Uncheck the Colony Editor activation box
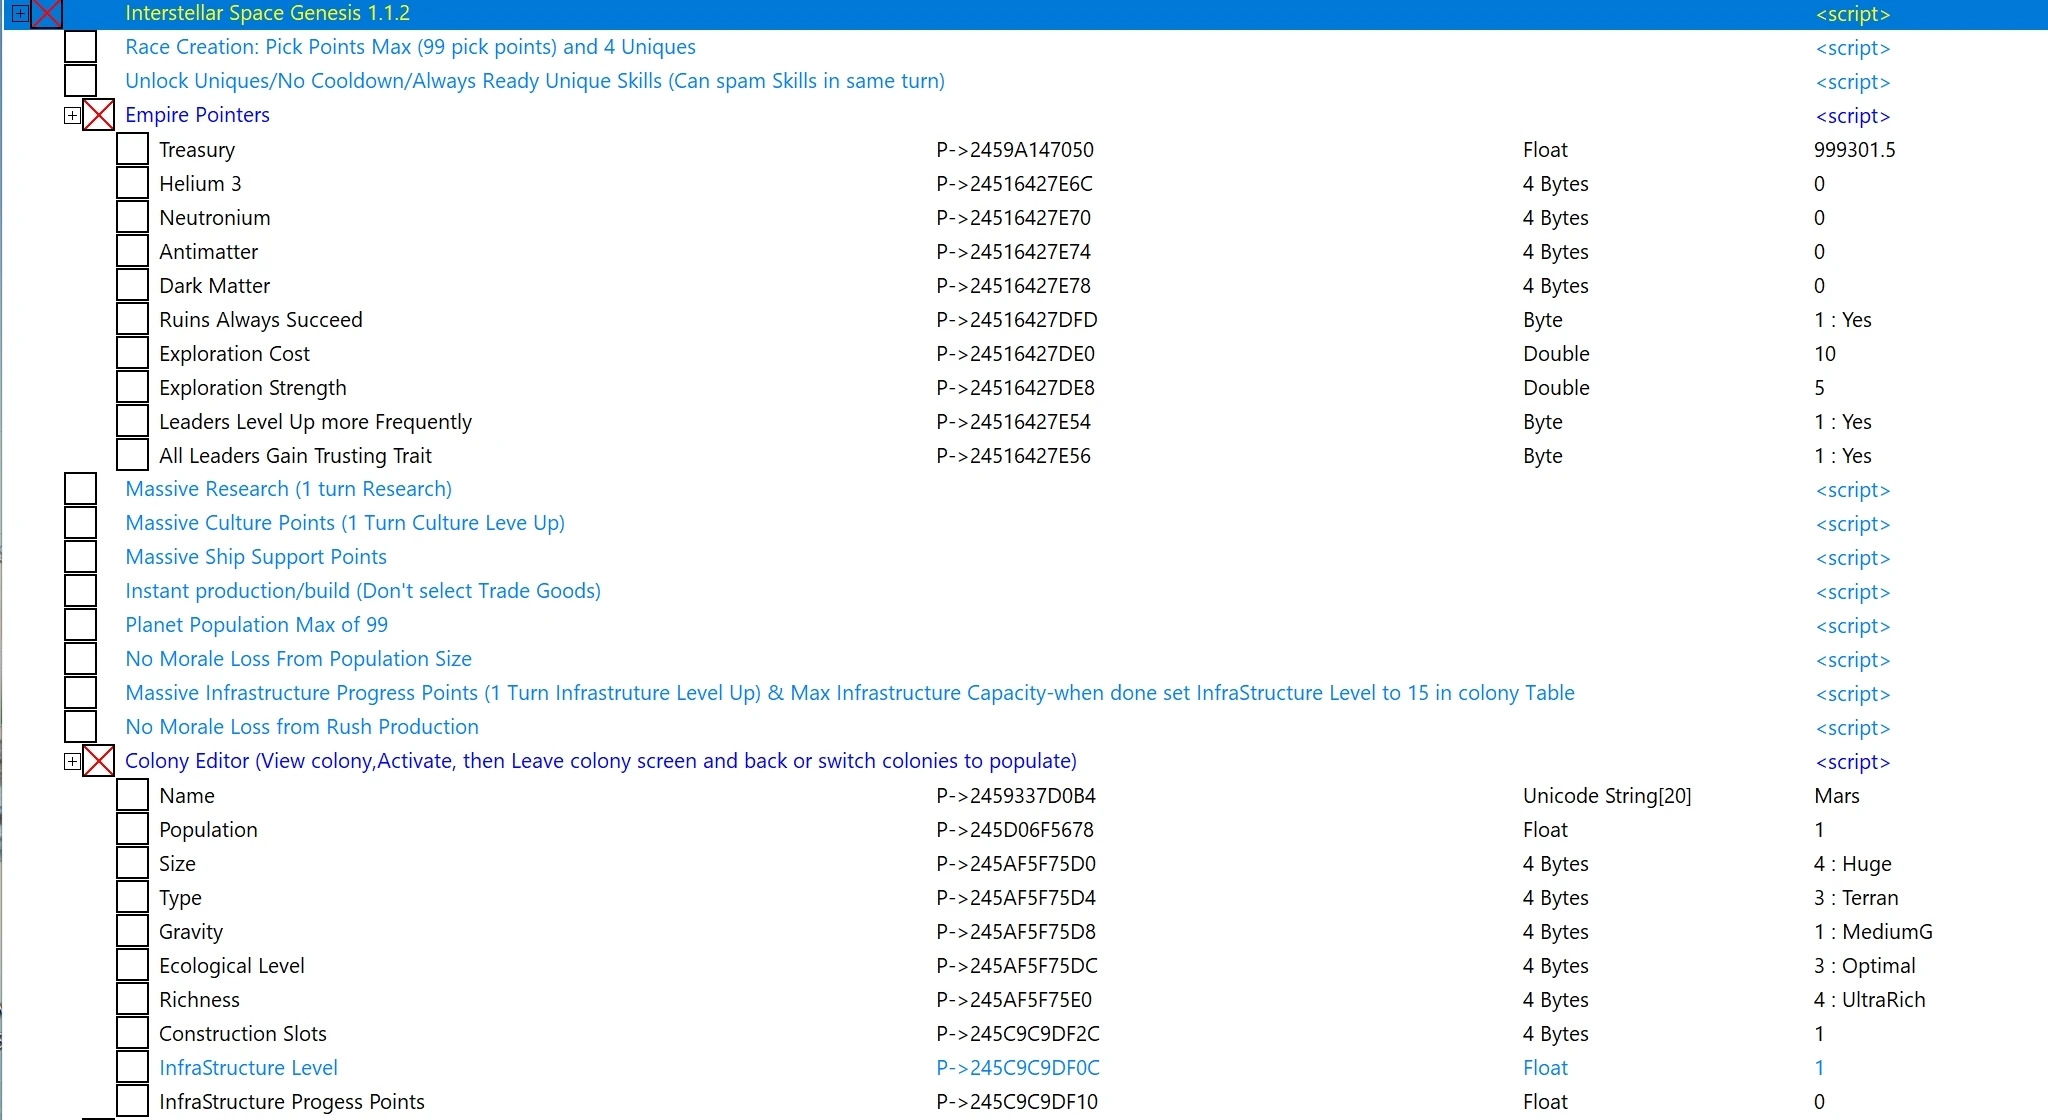The height and width of the screenshot is (1120, 2048). tap(98, 761)
